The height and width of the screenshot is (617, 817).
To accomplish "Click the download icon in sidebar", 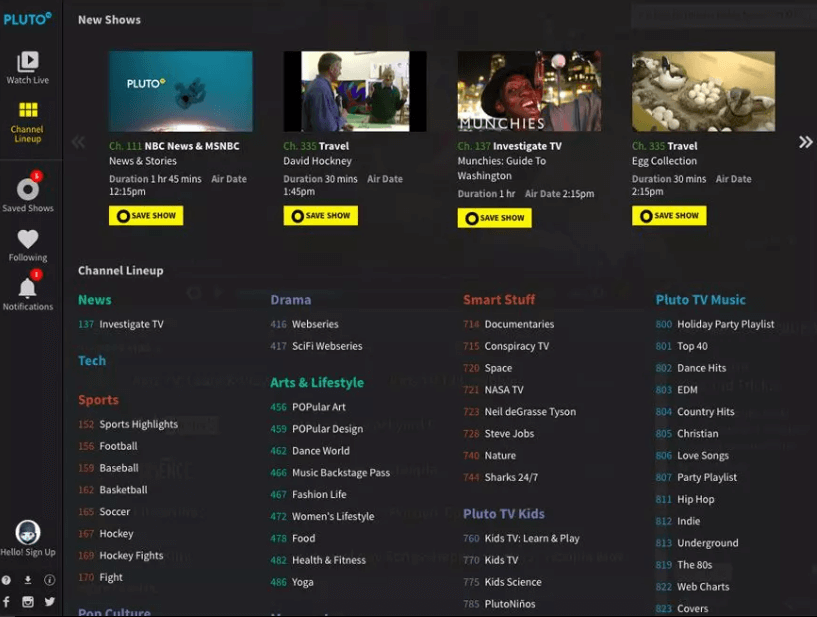I will coord(28,580).
